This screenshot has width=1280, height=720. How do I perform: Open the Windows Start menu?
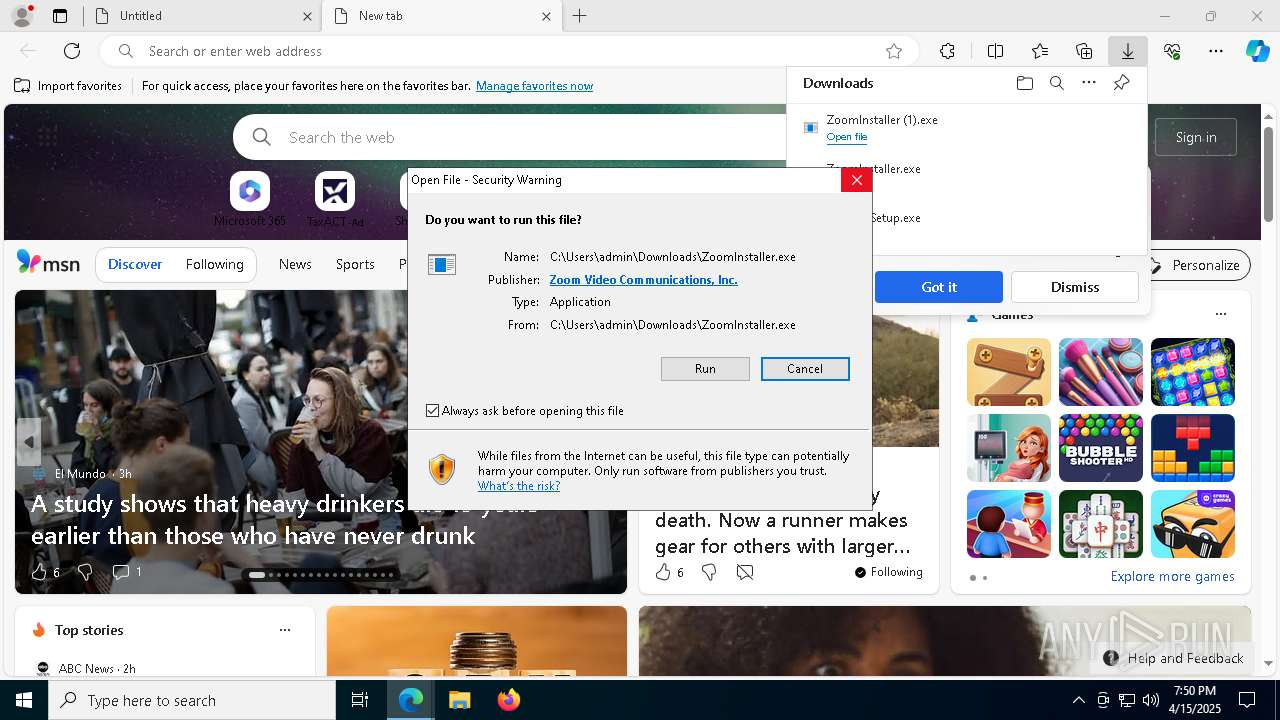click(24, 700)
